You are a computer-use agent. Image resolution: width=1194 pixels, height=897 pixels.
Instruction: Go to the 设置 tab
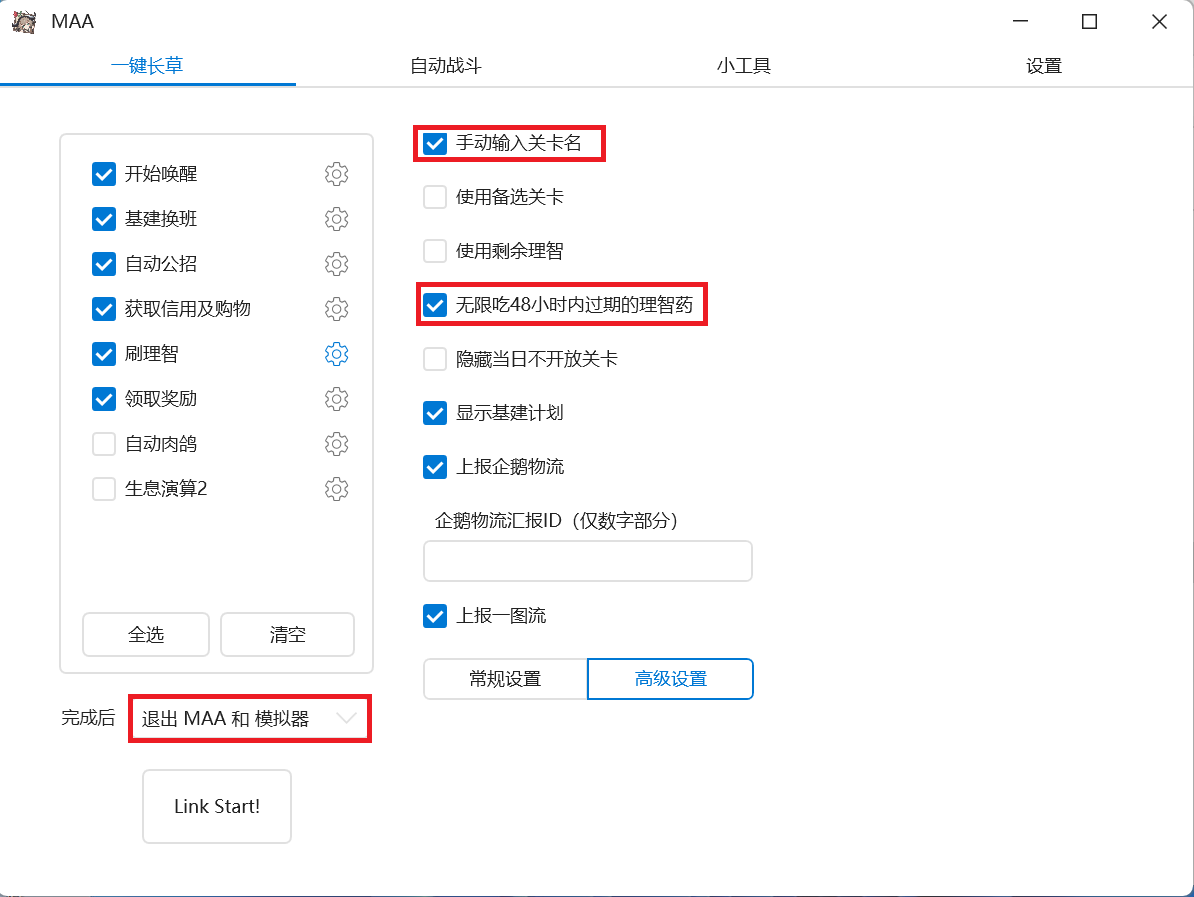click(x=1043, y=66)
